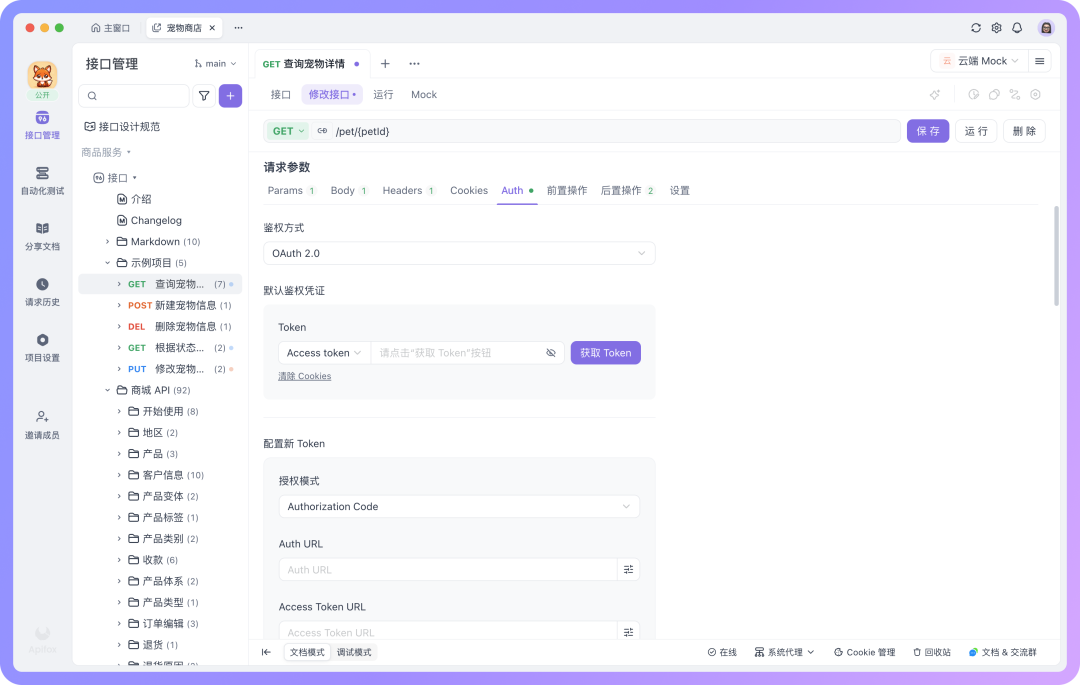Open 请求历史 sidebar section

42,293
